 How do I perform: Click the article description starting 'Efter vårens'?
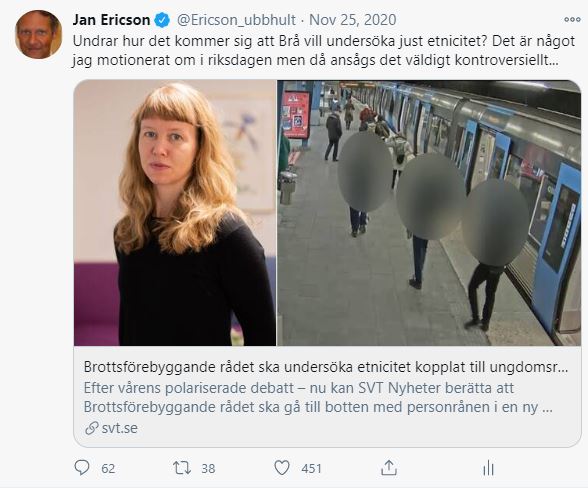click(318, 397)
